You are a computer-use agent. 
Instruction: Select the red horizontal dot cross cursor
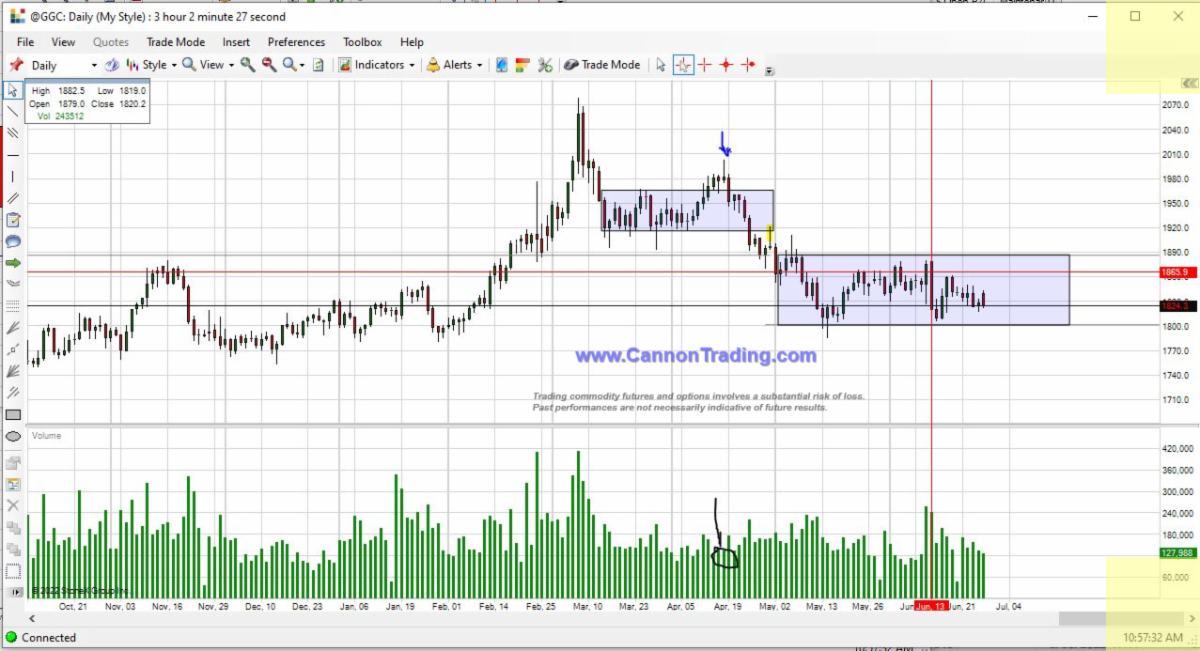(x=748, y=65)
